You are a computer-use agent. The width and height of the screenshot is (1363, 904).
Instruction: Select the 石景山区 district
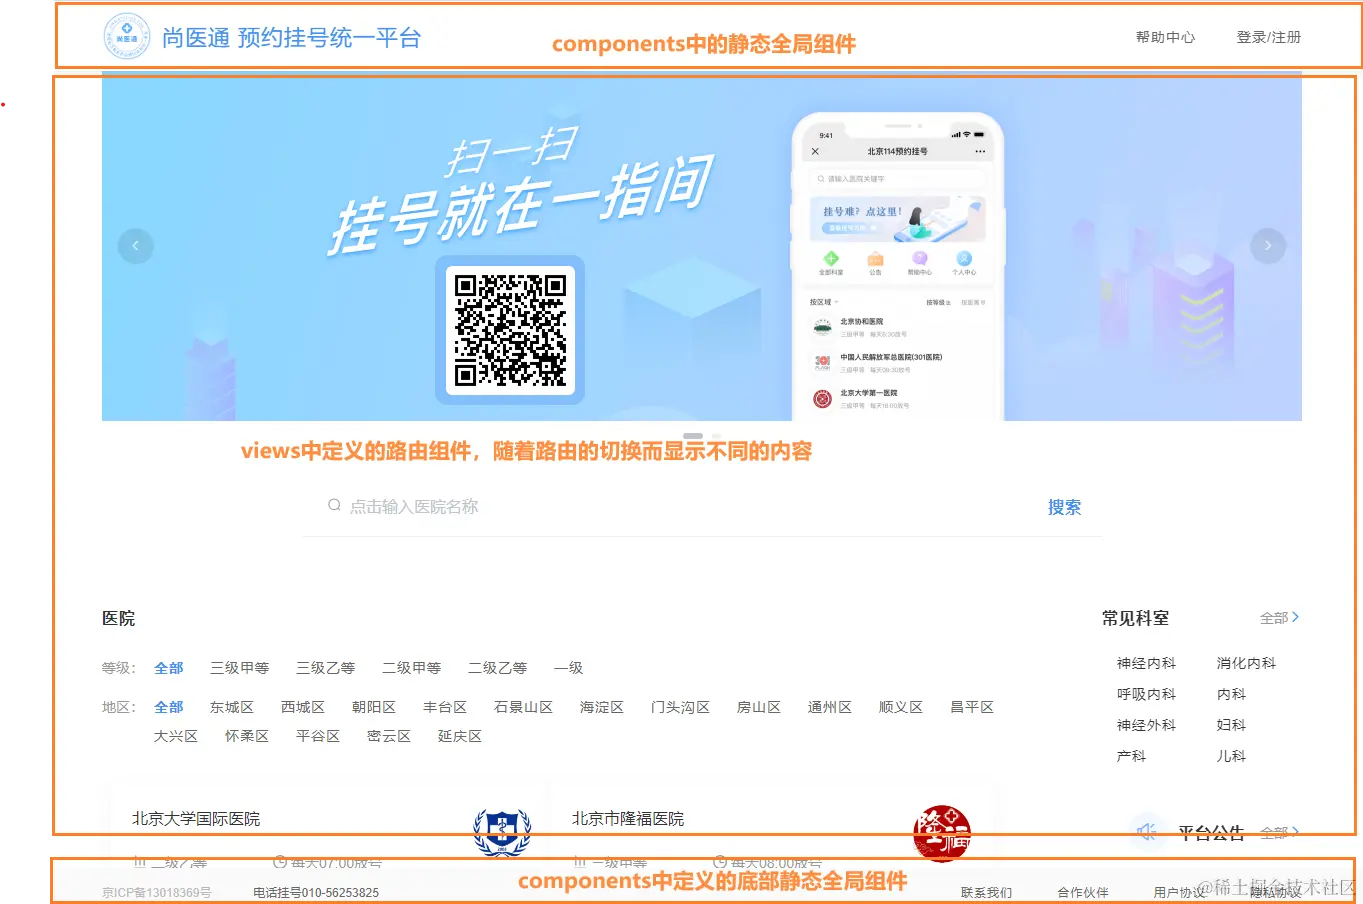[x=523, y=707]
